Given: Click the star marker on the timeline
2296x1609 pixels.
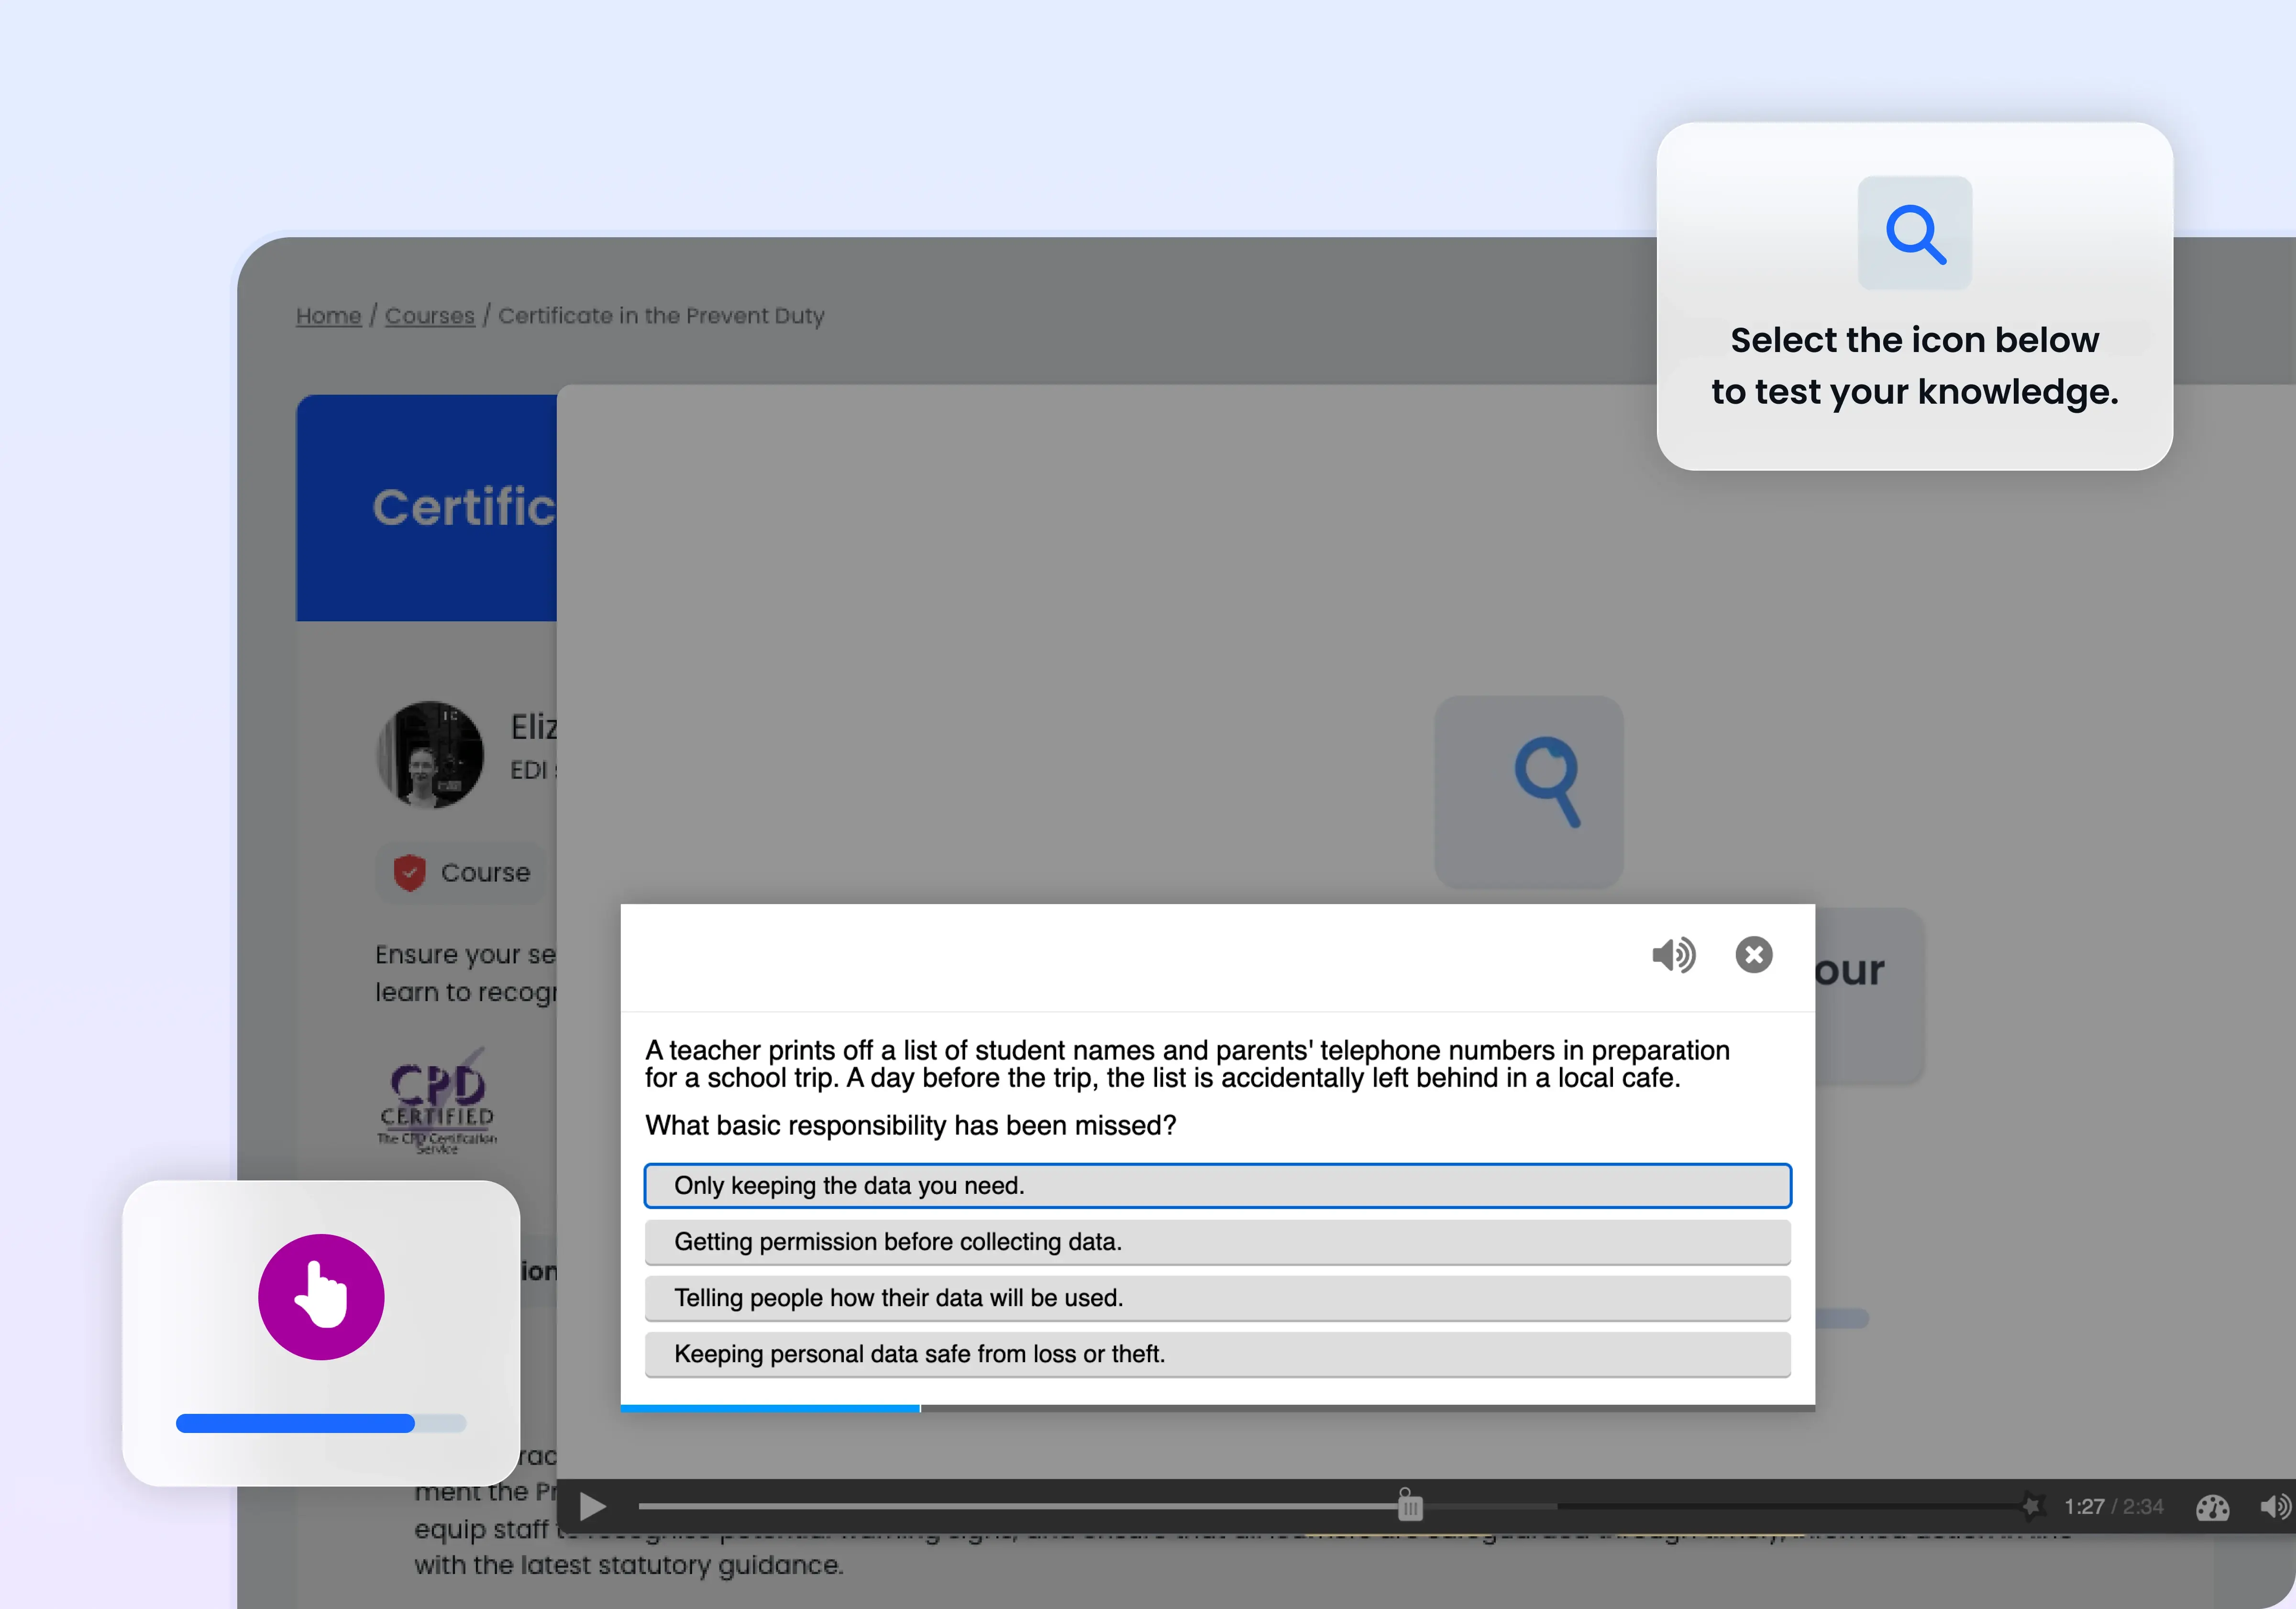Looking at the screenshot, I should pyautogui.click(x=2032, y=1505).
